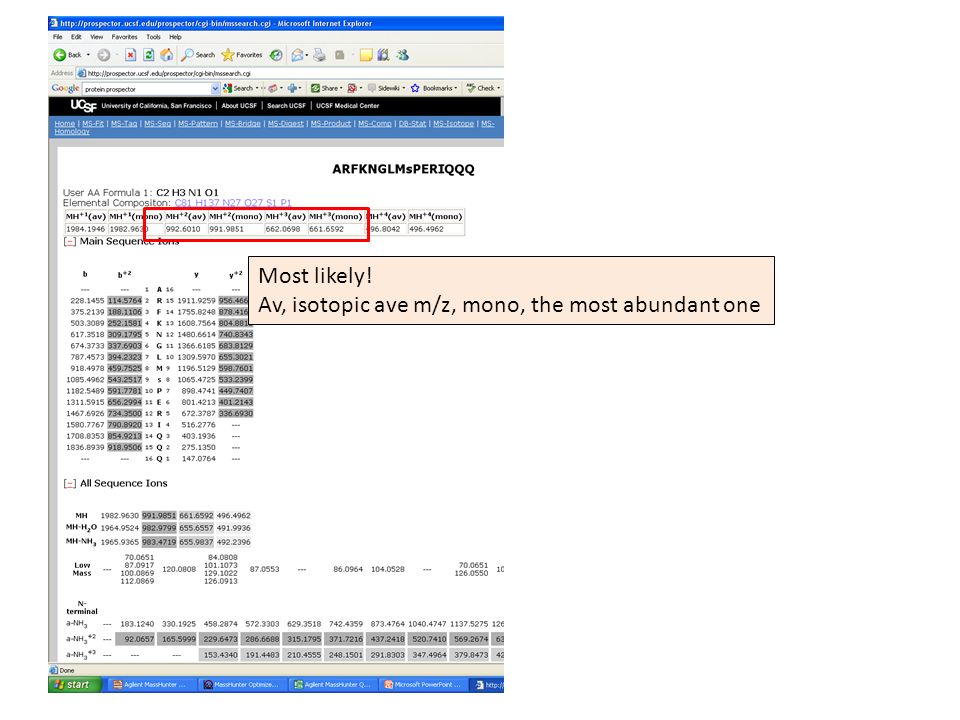The height and width of the screenshot is (720, 960).
Task: Select the MH+1(av) value 1984.1946 cell
Action: tap(86, 229)
